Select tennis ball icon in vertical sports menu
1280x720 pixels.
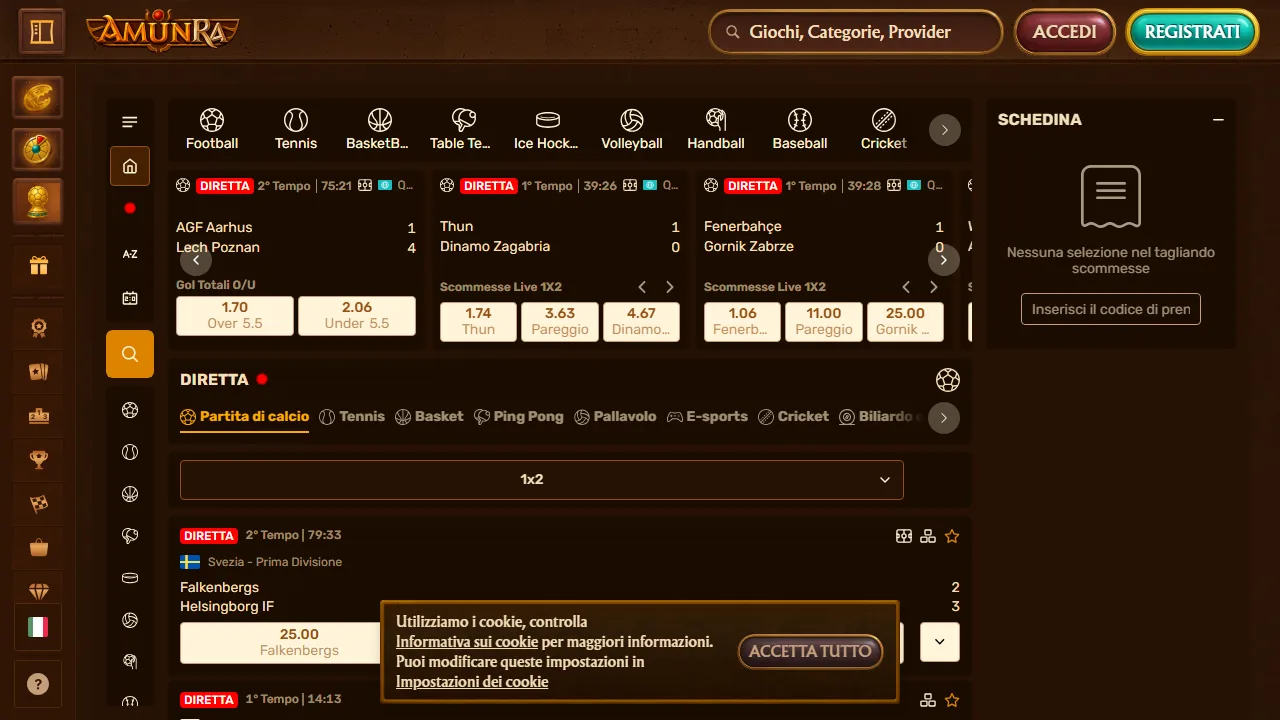[x=130, y=453]
